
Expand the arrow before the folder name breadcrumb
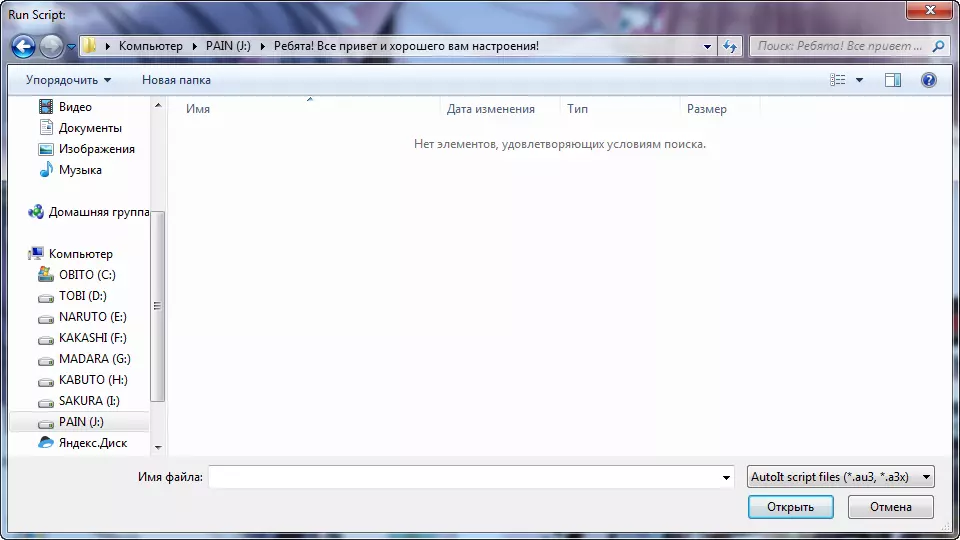click(263, 46)
